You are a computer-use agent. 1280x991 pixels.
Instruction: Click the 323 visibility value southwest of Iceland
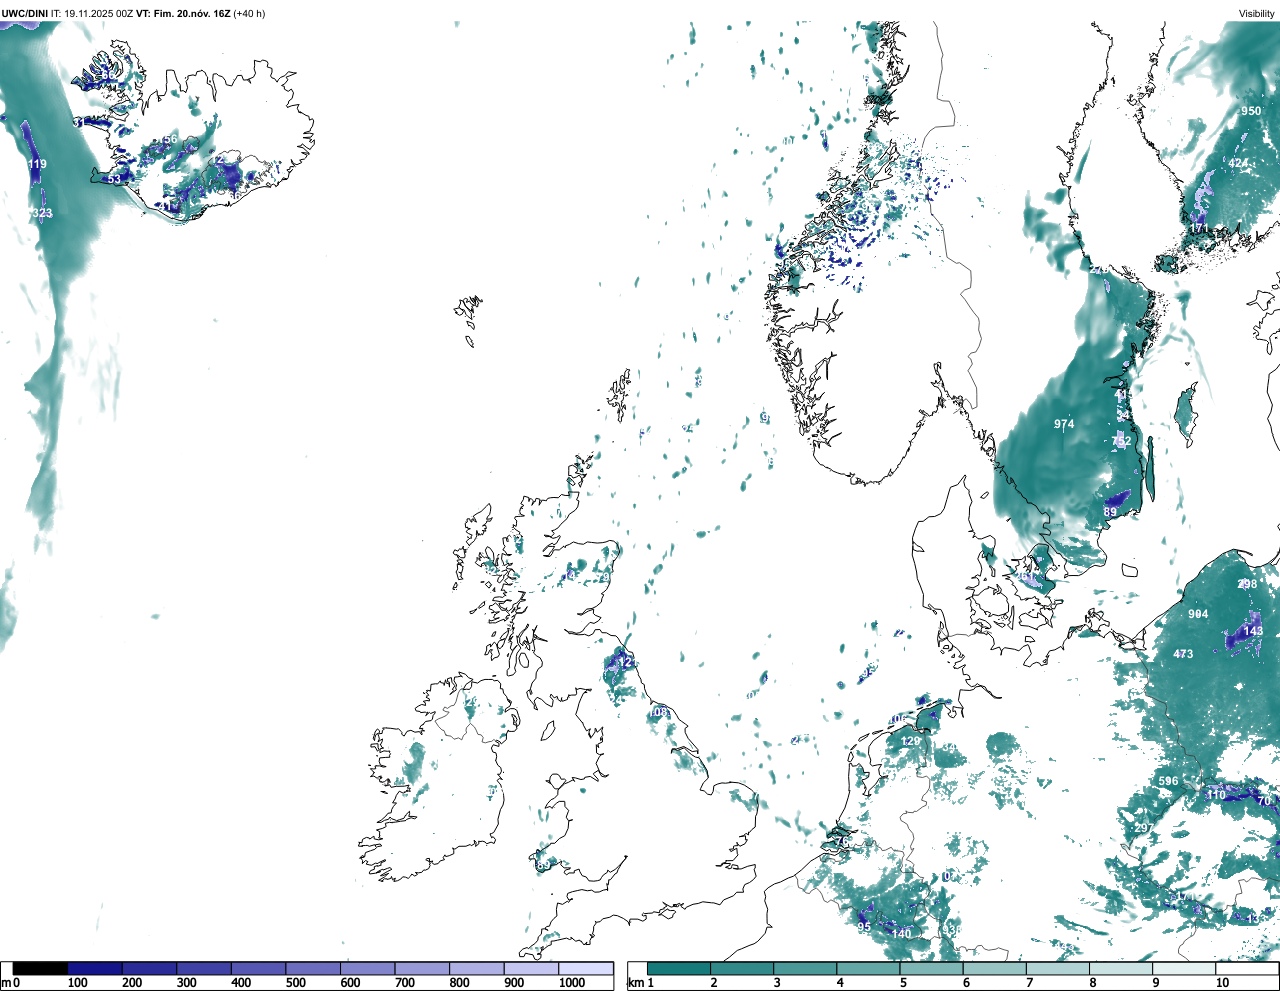pyautogui.click(x=42, y=214)
